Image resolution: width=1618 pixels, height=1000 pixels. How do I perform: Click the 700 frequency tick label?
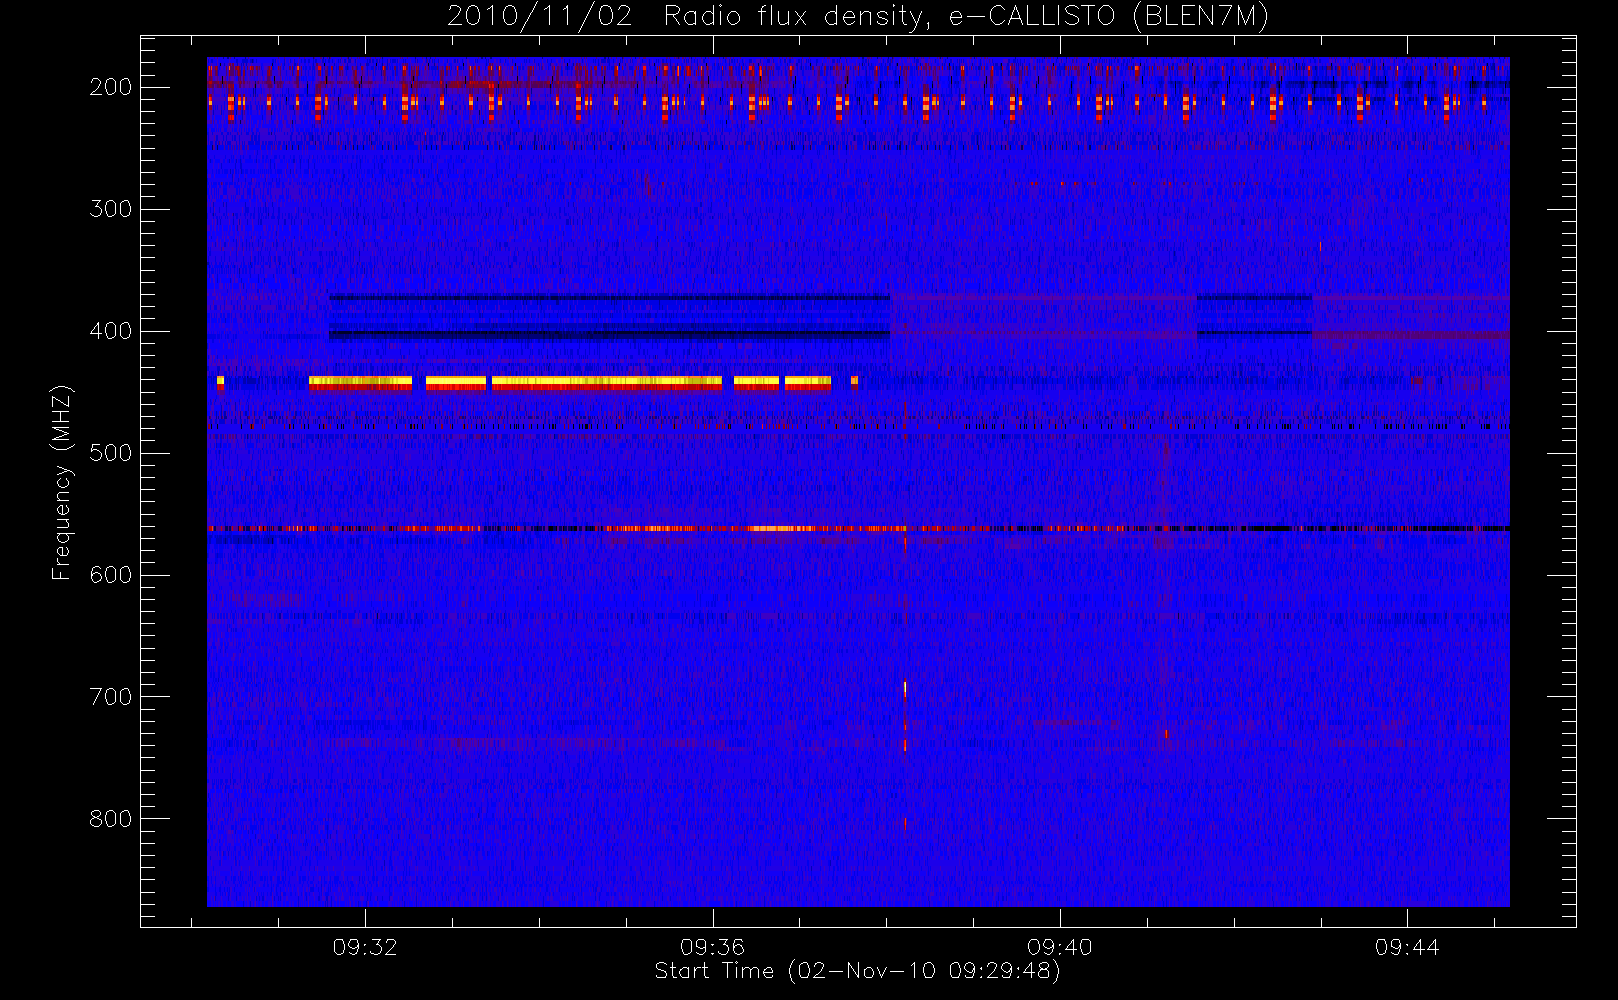pyautogui.click(x=110, y=697)
